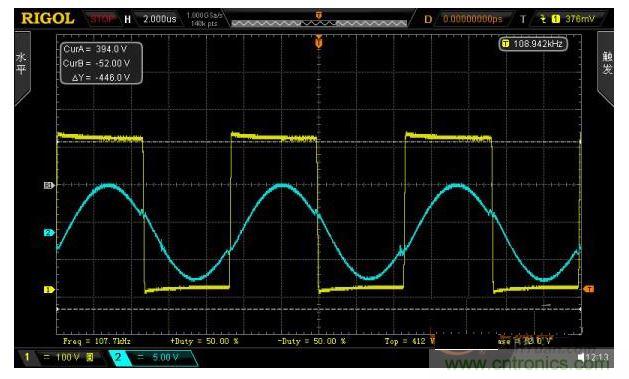This screenshot has width=629, height=379.
Task: Select the 2.000us horizontal timebase field
Action: [159, 19]
